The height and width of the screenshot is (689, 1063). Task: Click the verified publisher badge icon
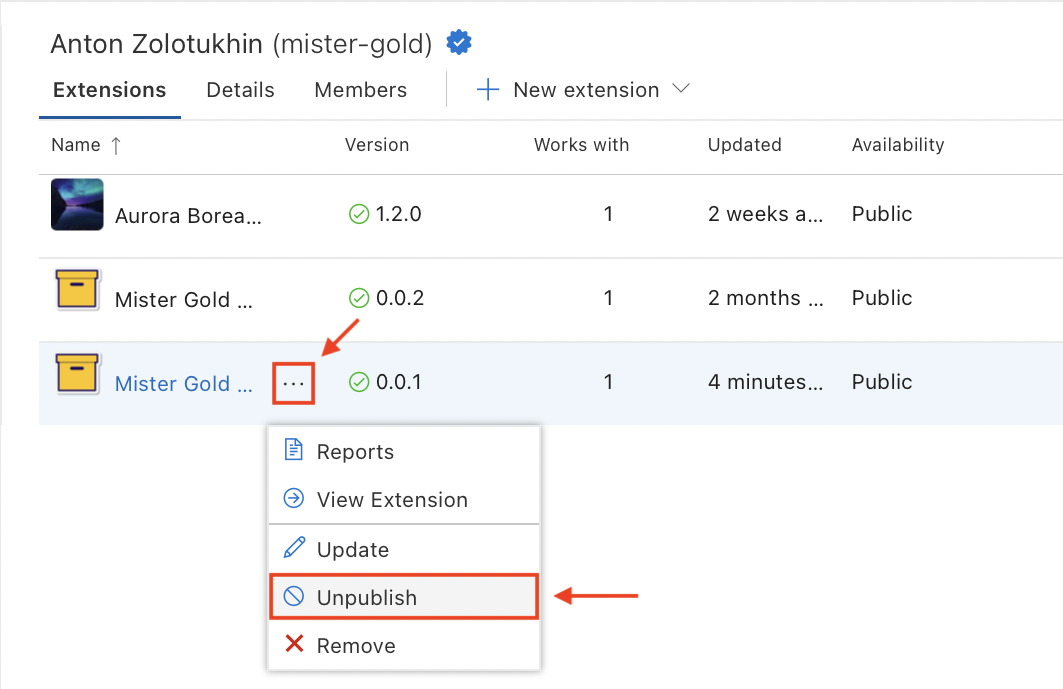[459, 43]
